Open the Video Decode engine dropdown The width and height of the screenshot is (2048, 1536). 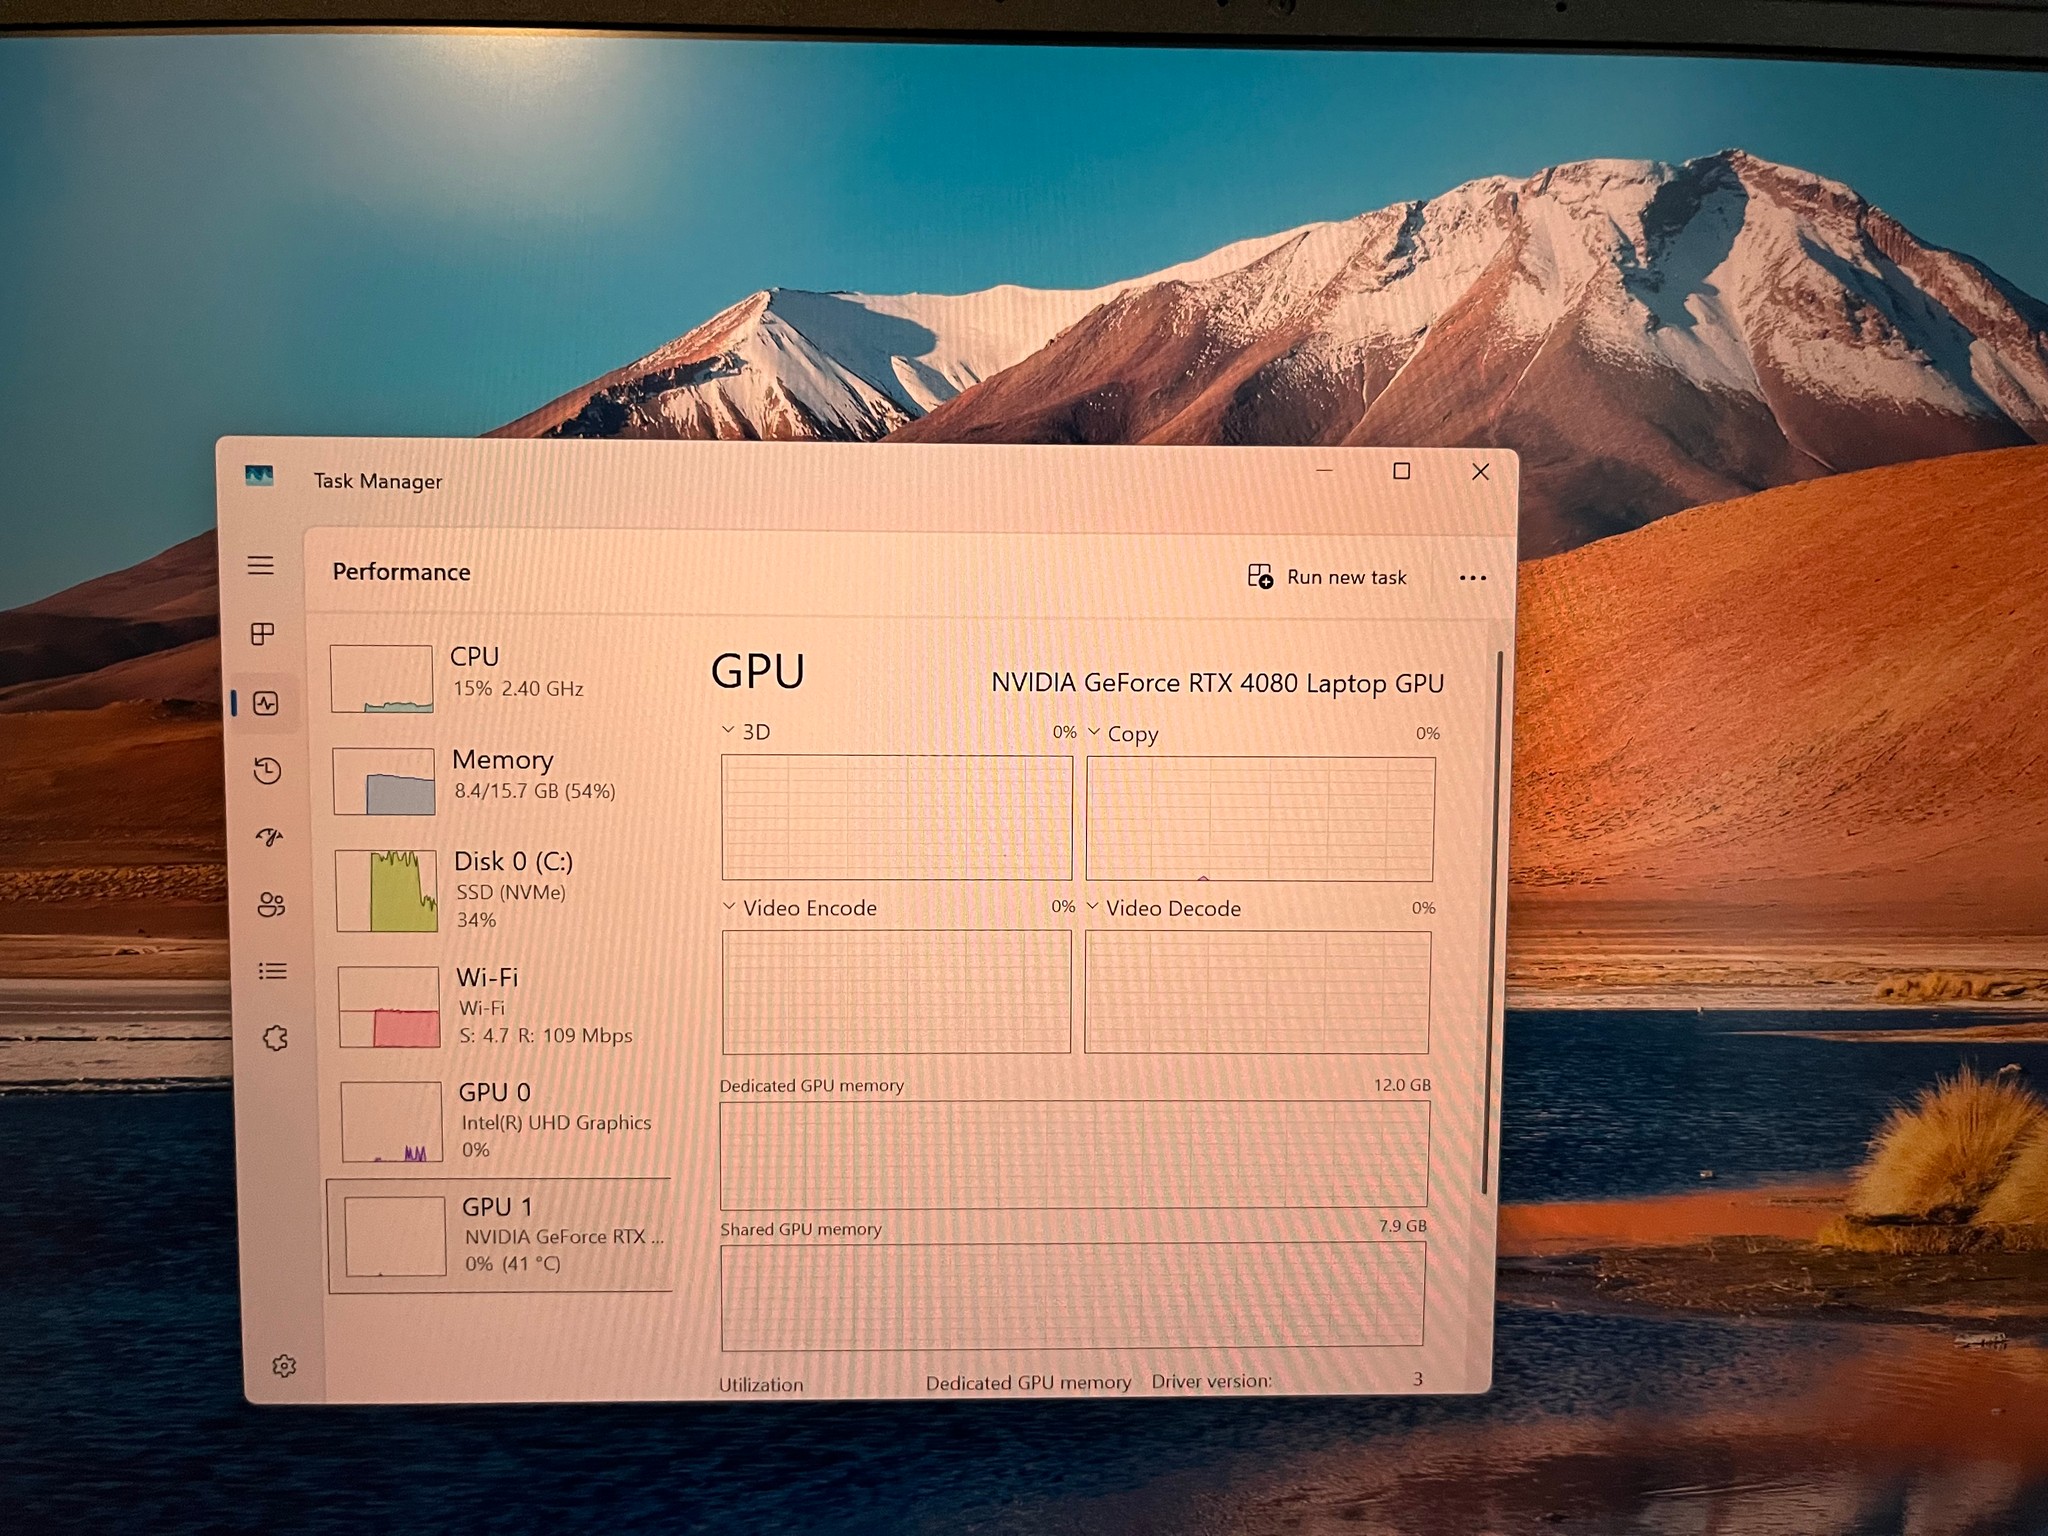coord(1164,908)
